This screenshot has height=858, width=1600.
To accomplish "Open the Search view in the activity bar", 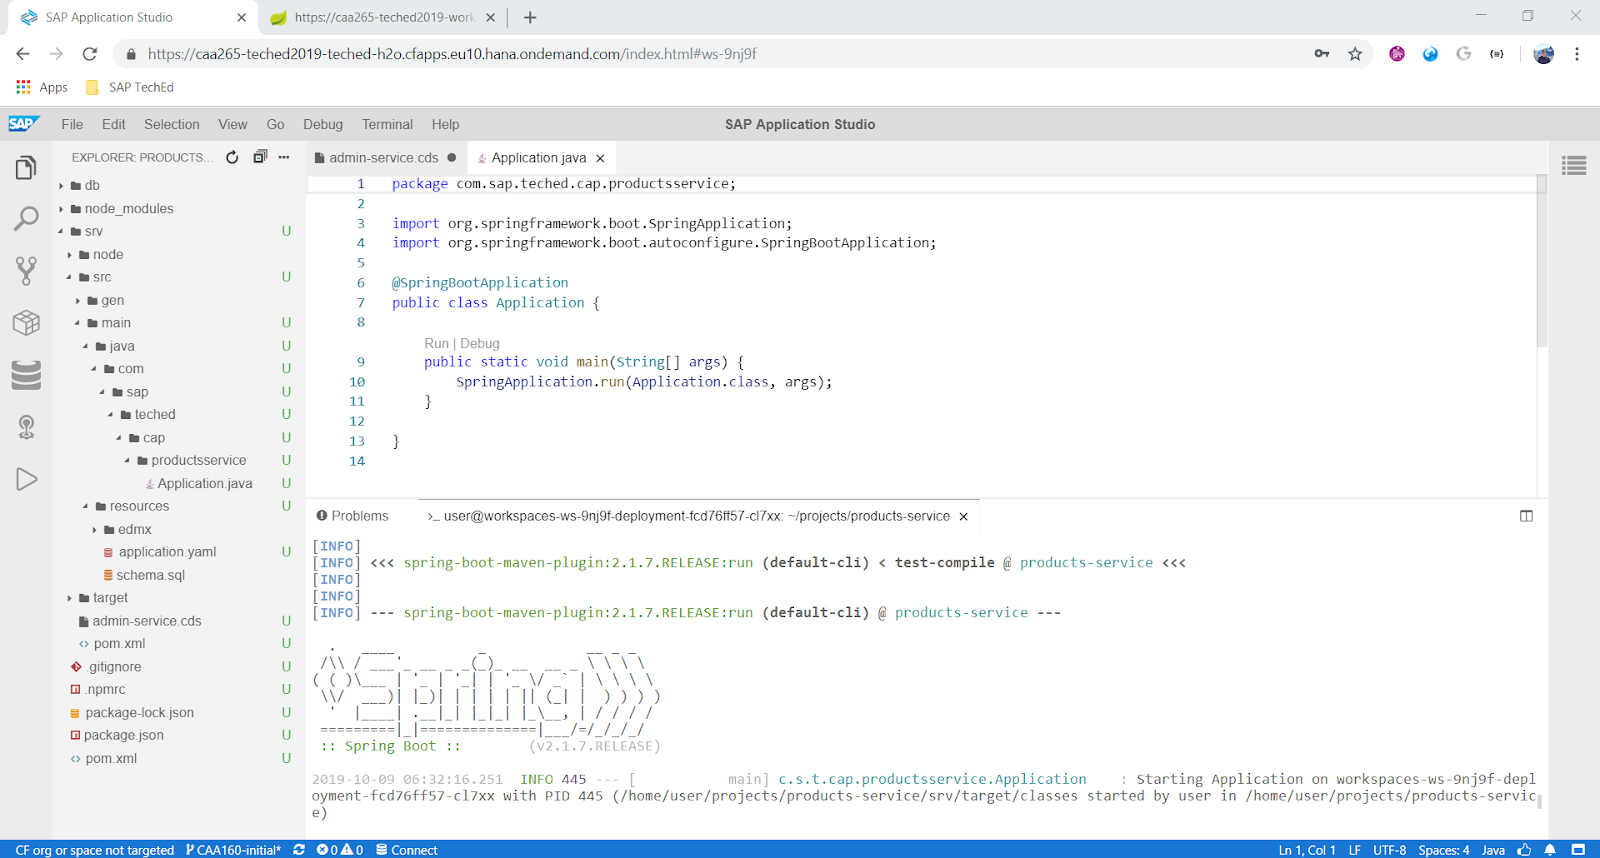I will [26, 218].
